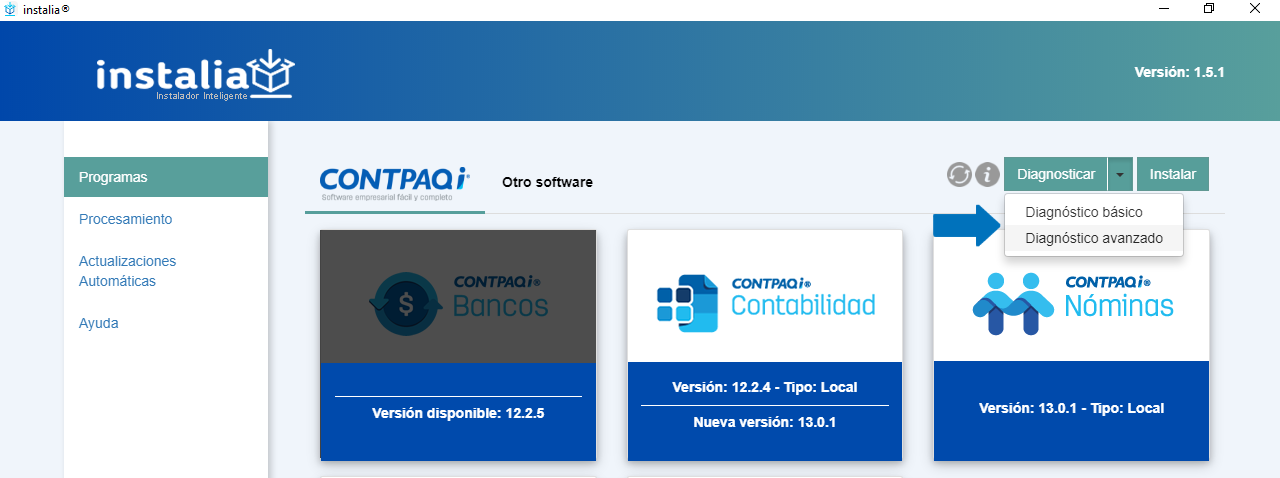
Task: Select Programas in the sidebar
Action: [113, 177]
